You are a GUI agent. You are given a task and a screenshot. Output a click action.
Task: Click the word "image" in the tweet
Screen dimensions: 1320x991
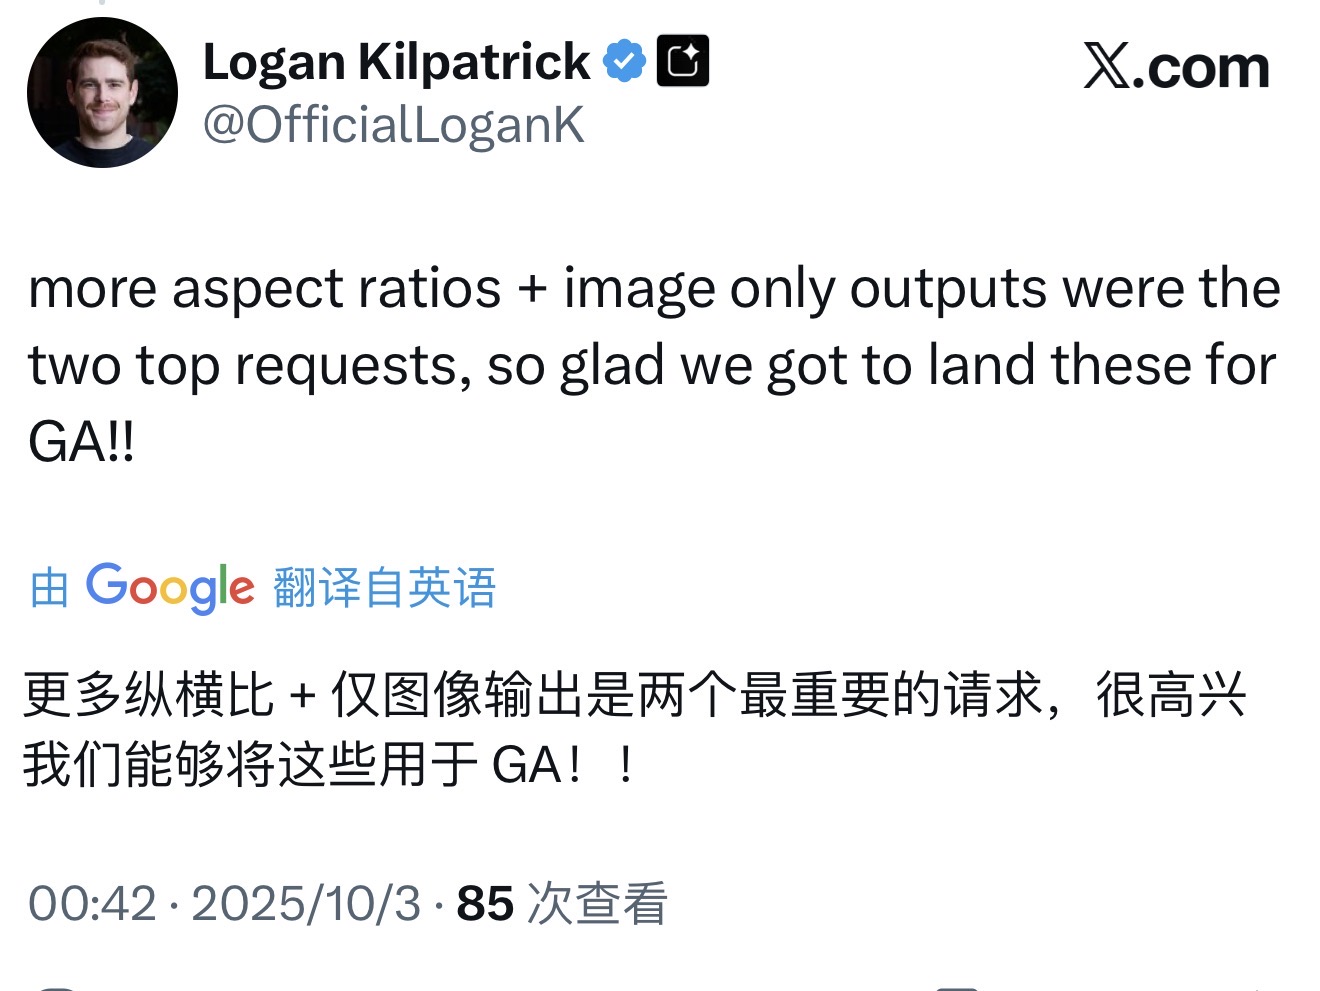638,289
